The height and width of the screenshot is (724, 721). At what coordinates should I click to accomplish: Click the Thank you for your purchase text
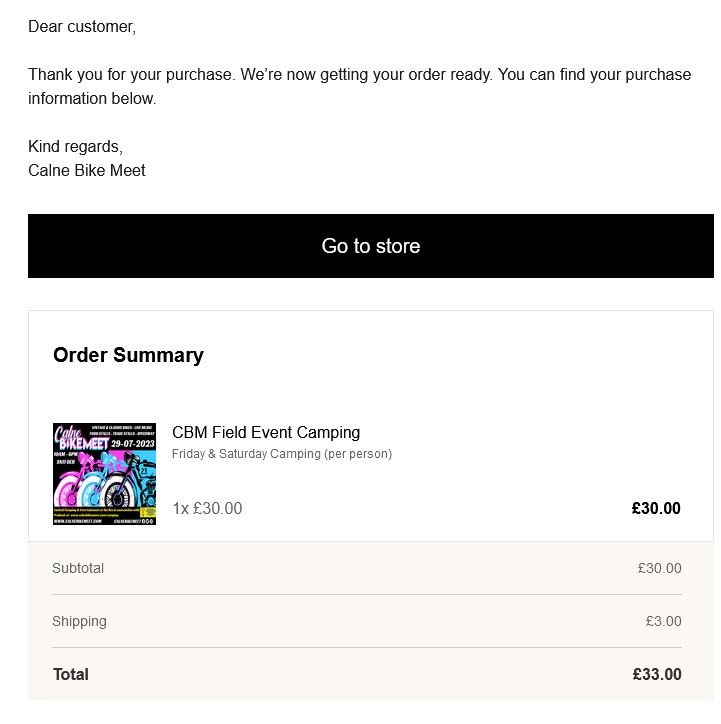[130, 74]
